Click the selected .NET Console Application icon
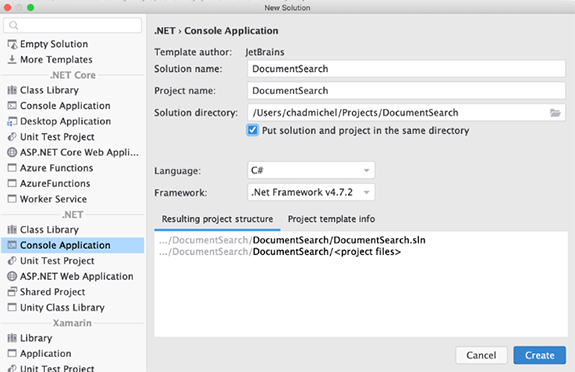This screenshot has height=372, width=575. tap(12, 245)
